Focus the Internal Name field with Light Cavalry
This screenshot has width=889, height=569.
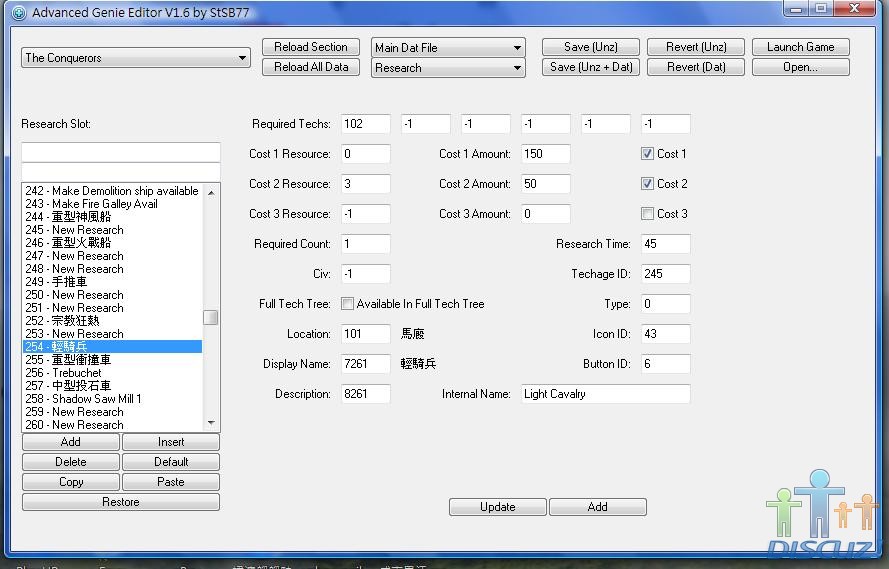coord(604,394)
